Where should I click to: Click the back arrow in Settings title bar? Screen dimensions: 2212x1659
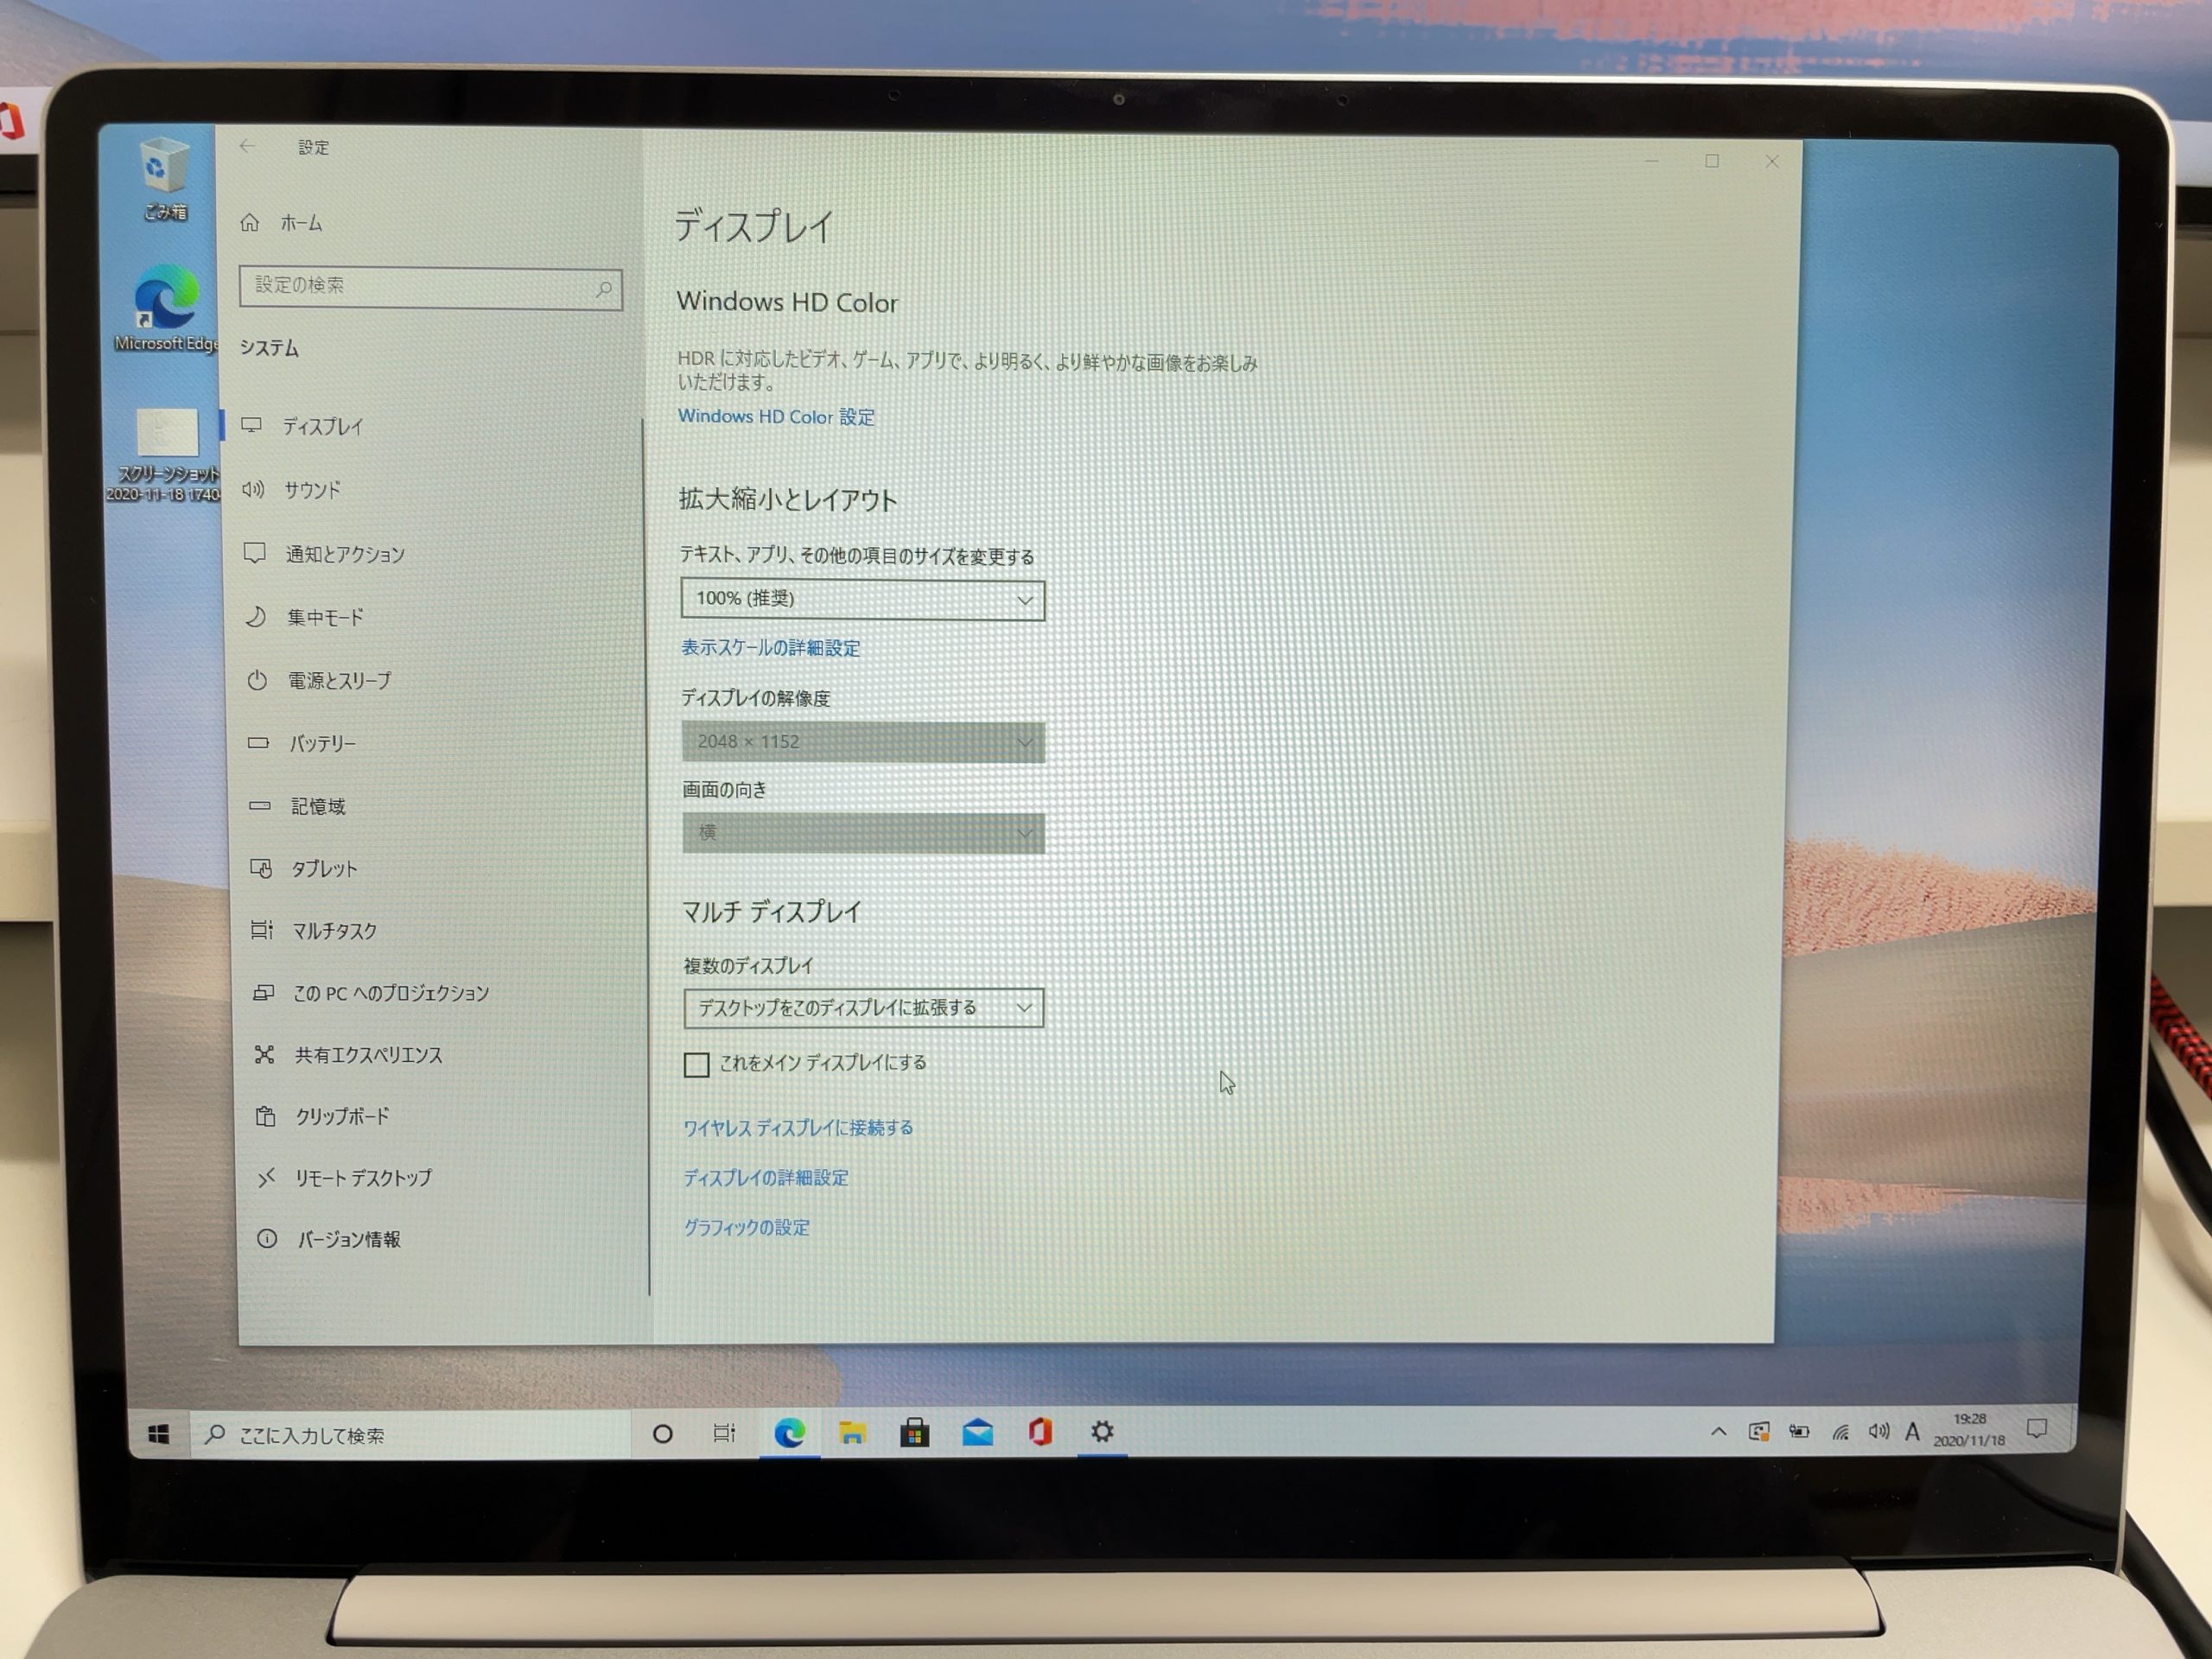(247, 146)
